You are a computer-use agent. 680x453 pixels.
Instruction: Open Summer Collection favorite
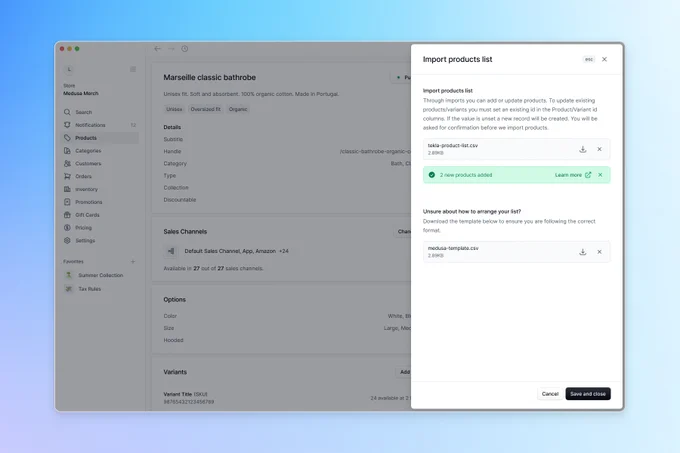100,275
